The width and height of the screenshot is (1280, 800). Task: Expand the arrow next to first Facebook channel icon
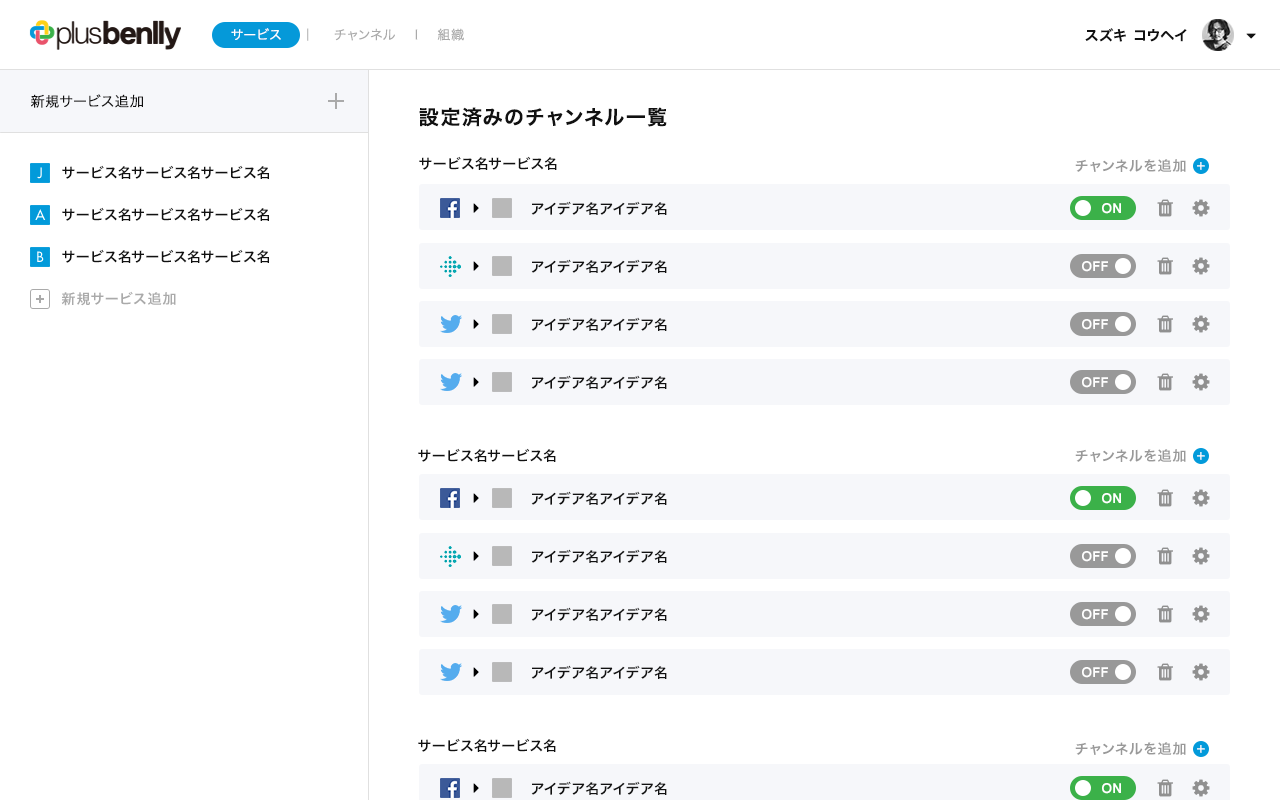(x=476, y=208)
